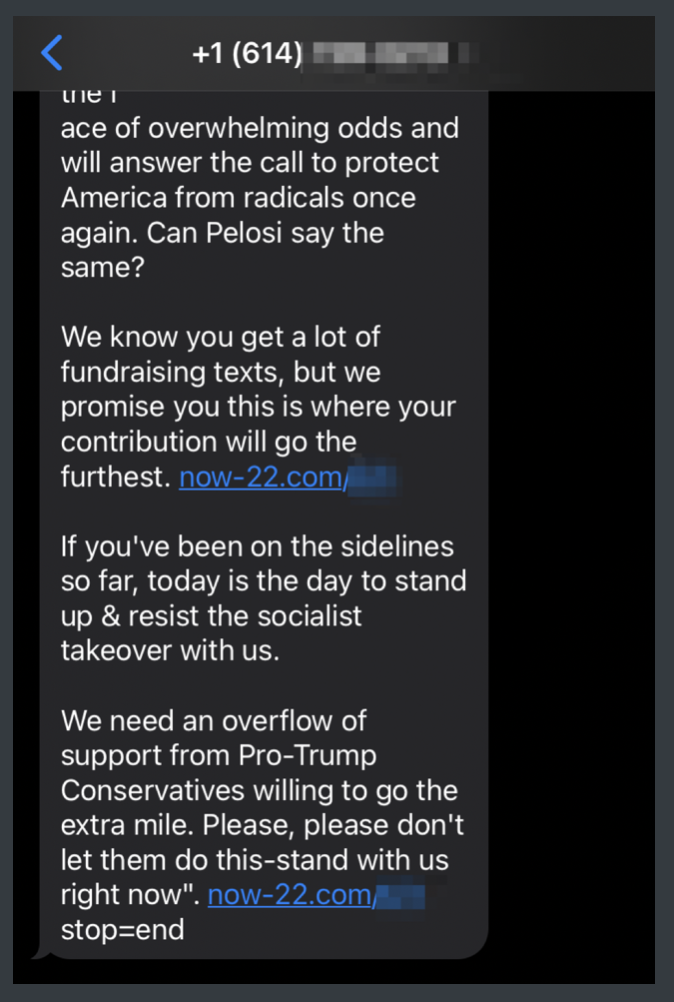Viewport: 674px width, 1002px height.
Task: Click the "up & resist the socialist" line
Action: [211, 615]
